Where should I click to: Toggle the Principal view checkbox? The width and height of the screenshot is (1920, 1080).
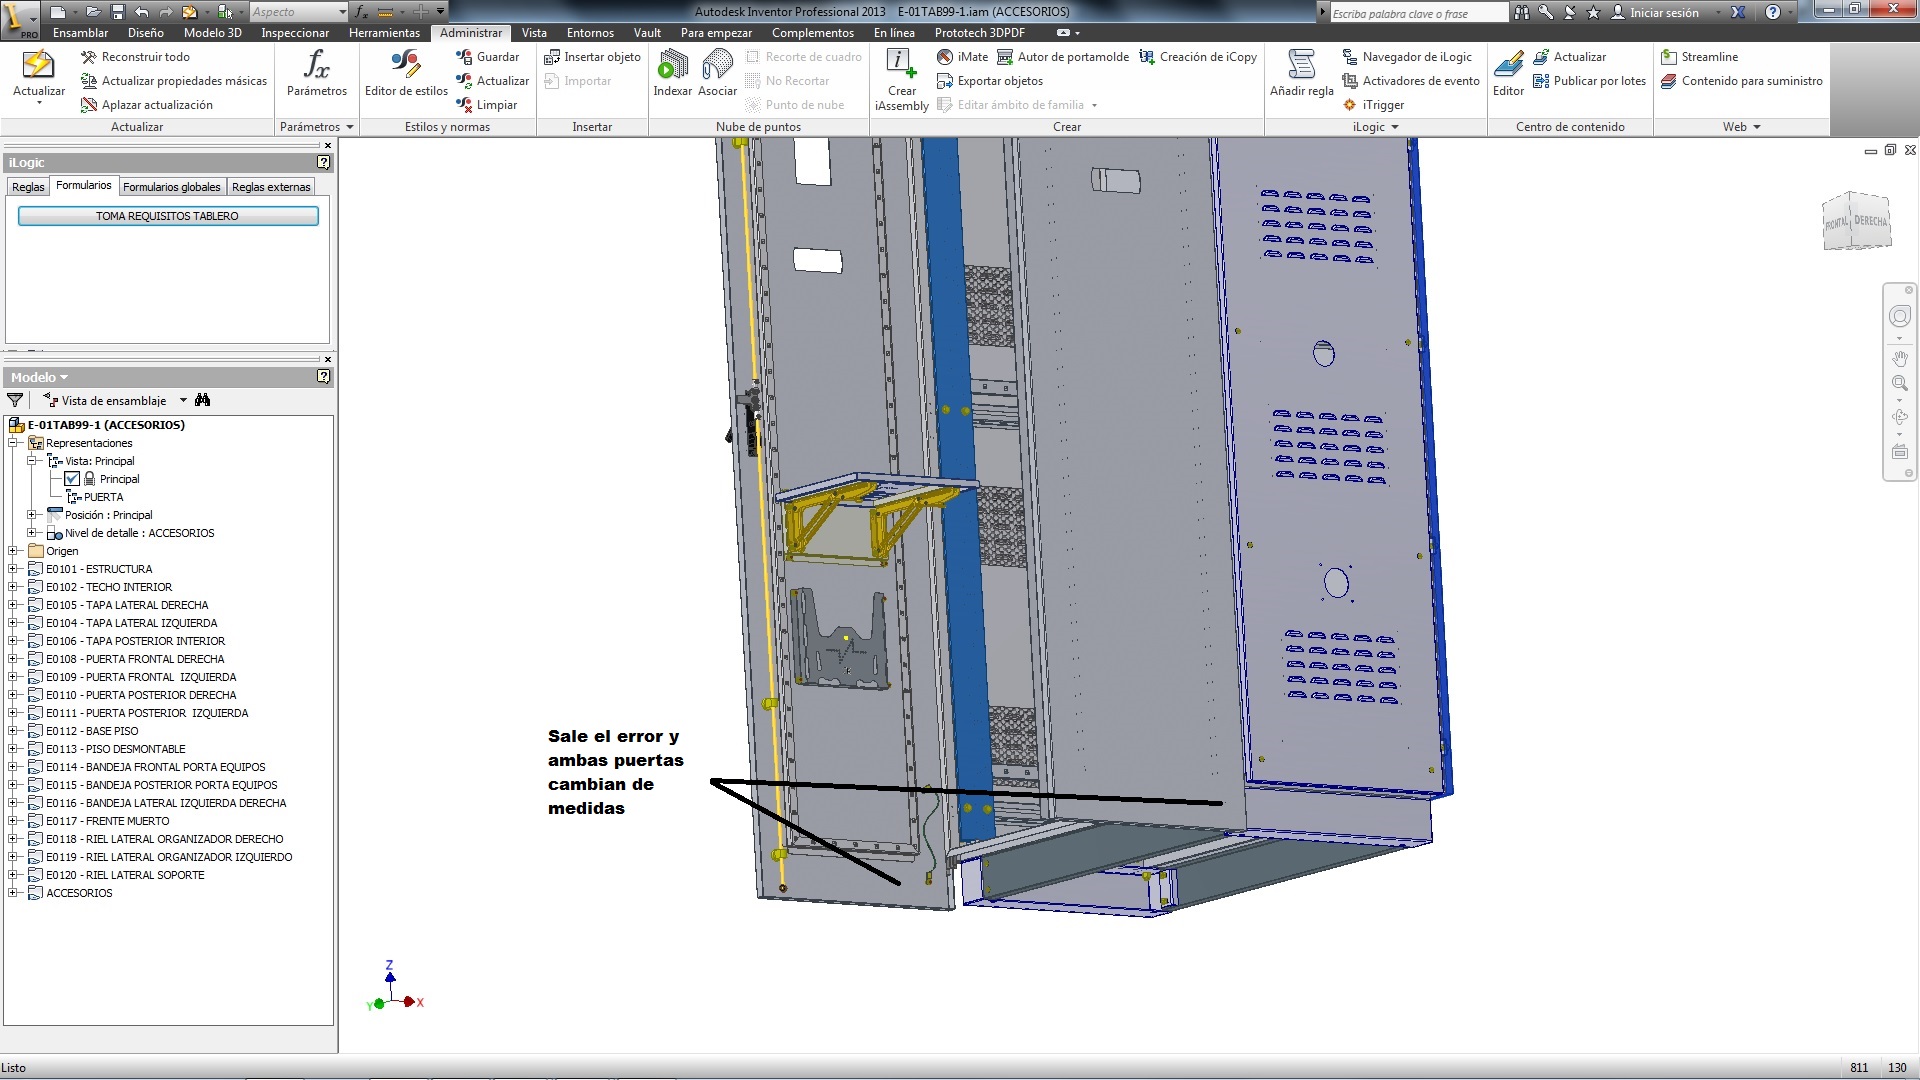[72, 479]
